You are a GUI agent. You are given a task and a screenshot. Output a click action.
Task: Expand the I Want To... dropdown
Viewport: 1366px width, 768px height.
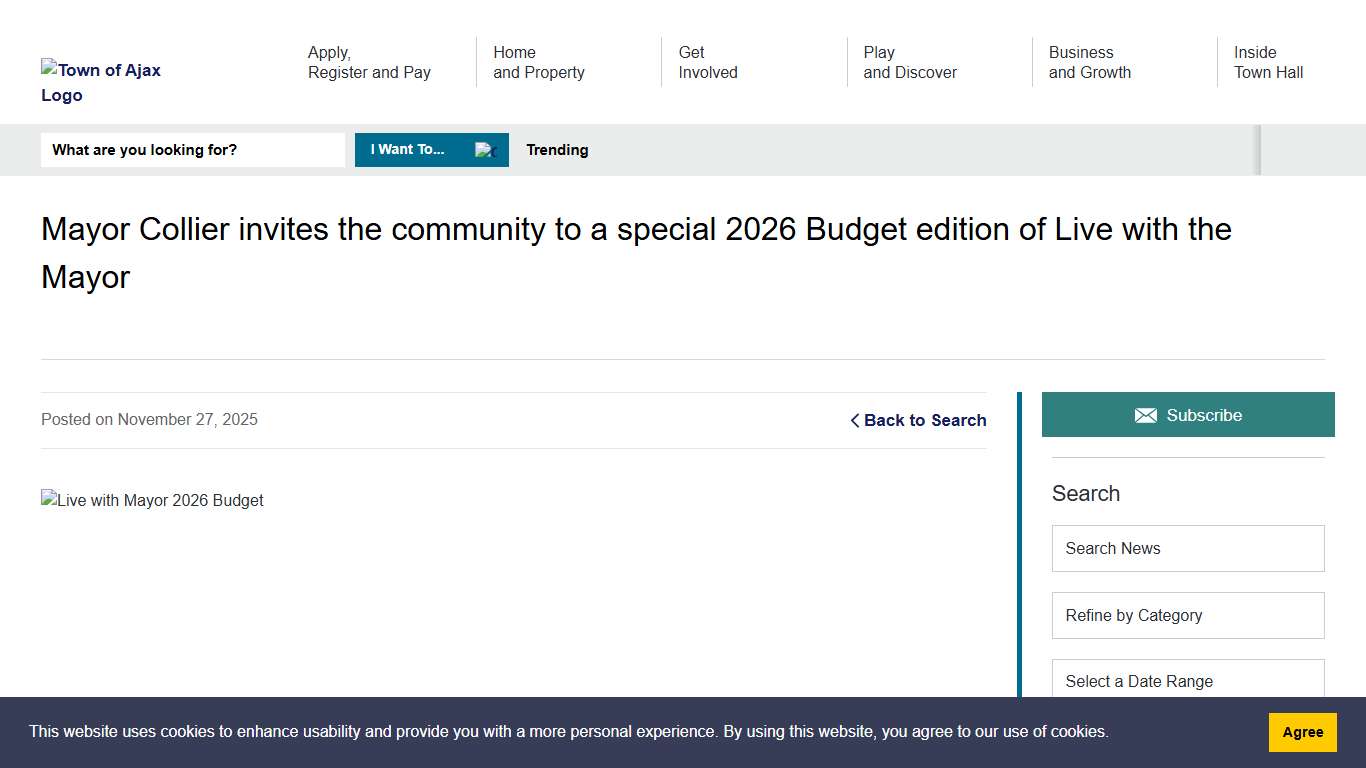pos(408,150)
